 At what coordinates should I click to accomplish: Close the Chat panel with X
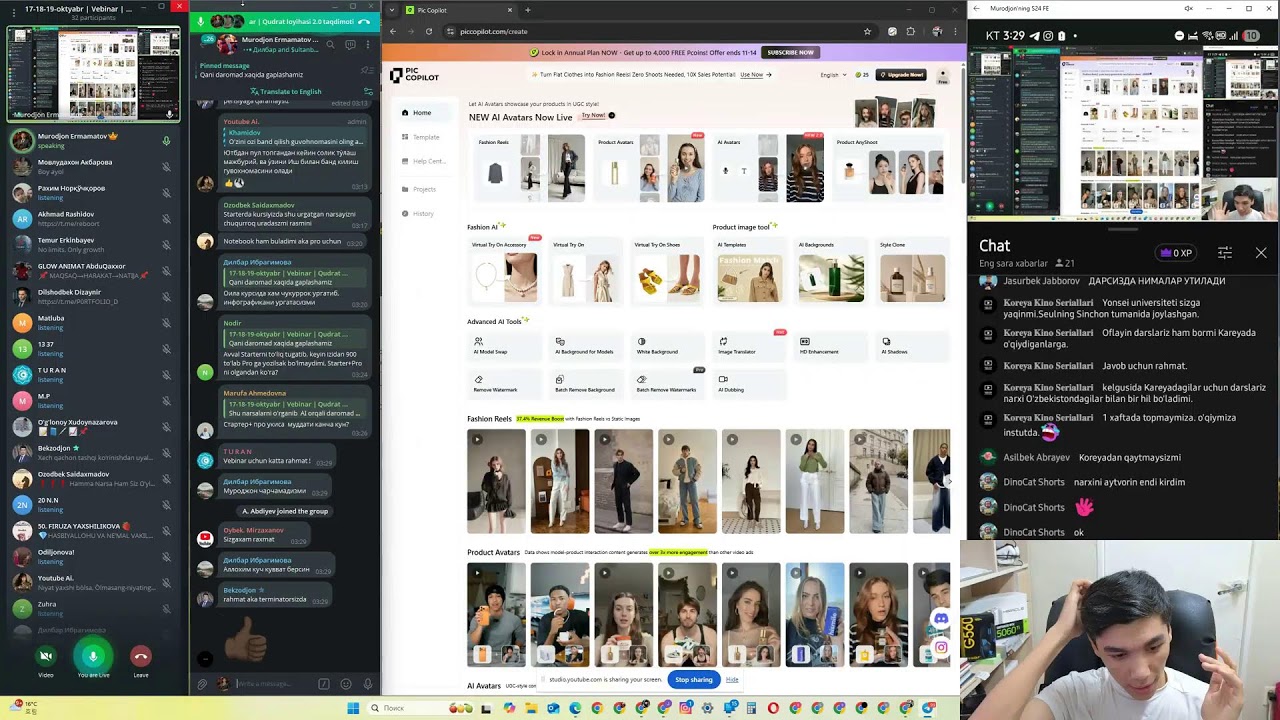click(1261, 253)
